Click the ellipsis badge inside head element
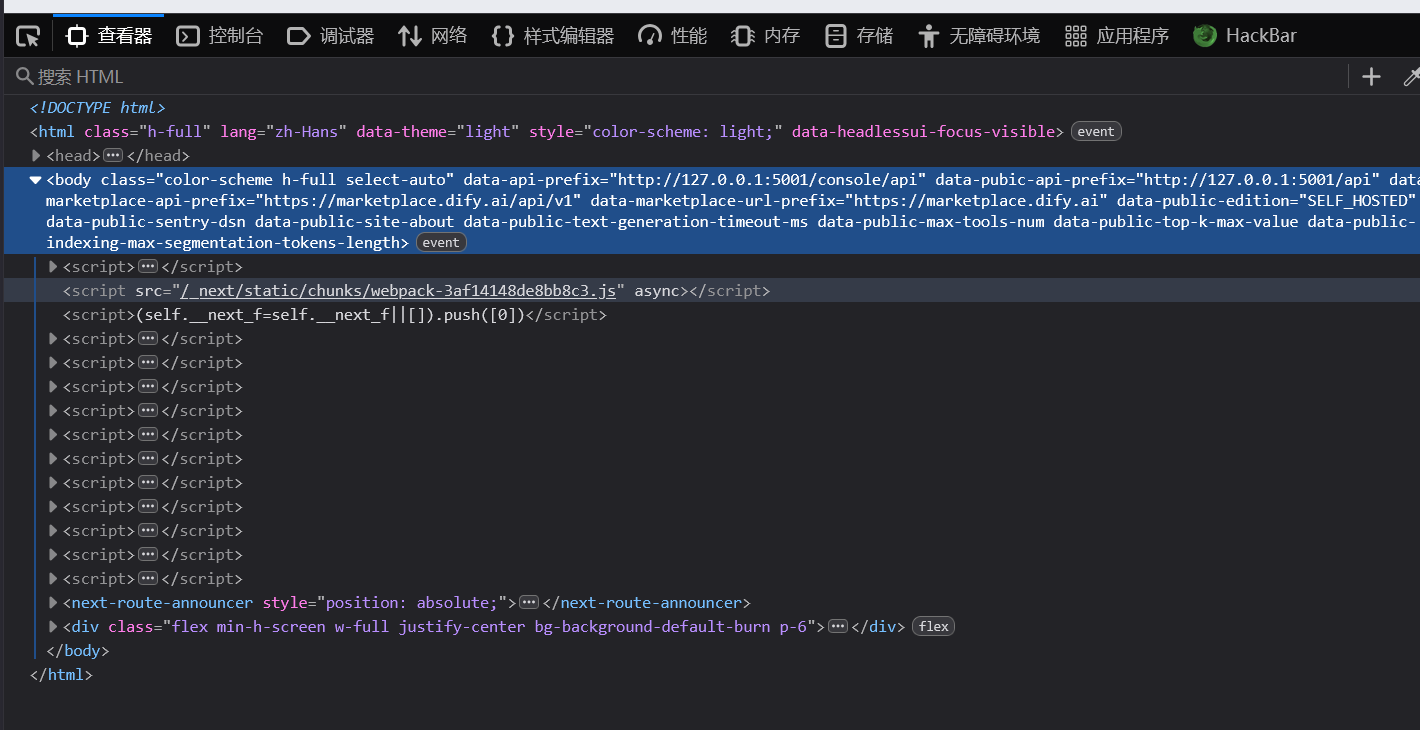The height and width of the screenshot is (730, 1420). [113, 156]
